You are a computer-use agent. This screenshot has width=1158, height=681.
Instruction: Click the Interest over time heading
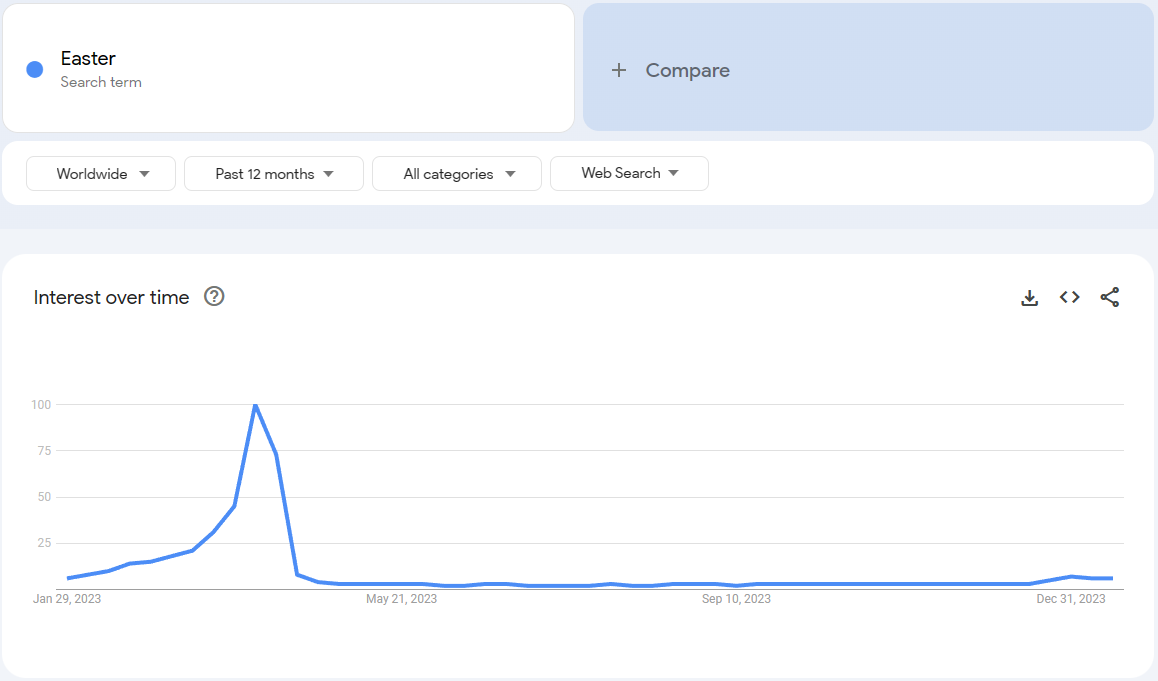tap(112, 298)
